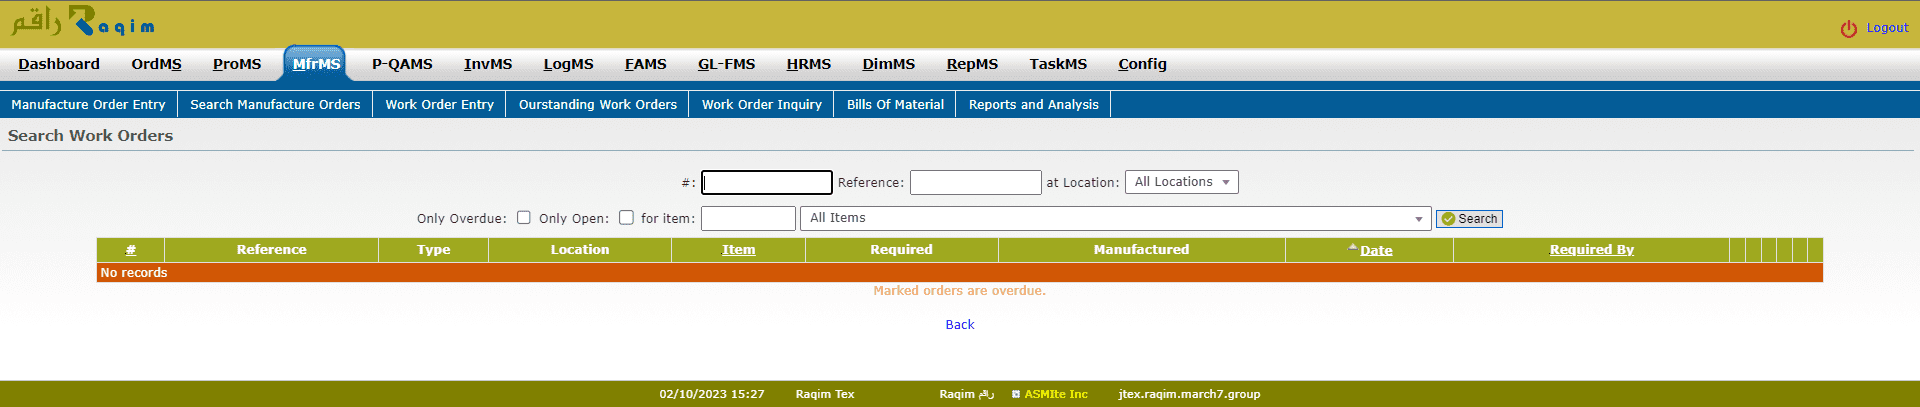Viewport: 1920px width, 407px height.
Task: Click the ASMIte Inc footer link
Action: (1055, 394)
